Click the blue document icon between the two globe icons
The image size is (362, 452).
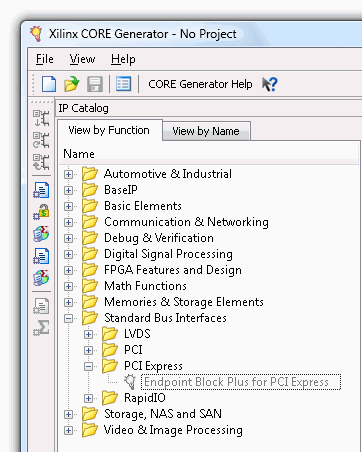[x=41, y=256]
